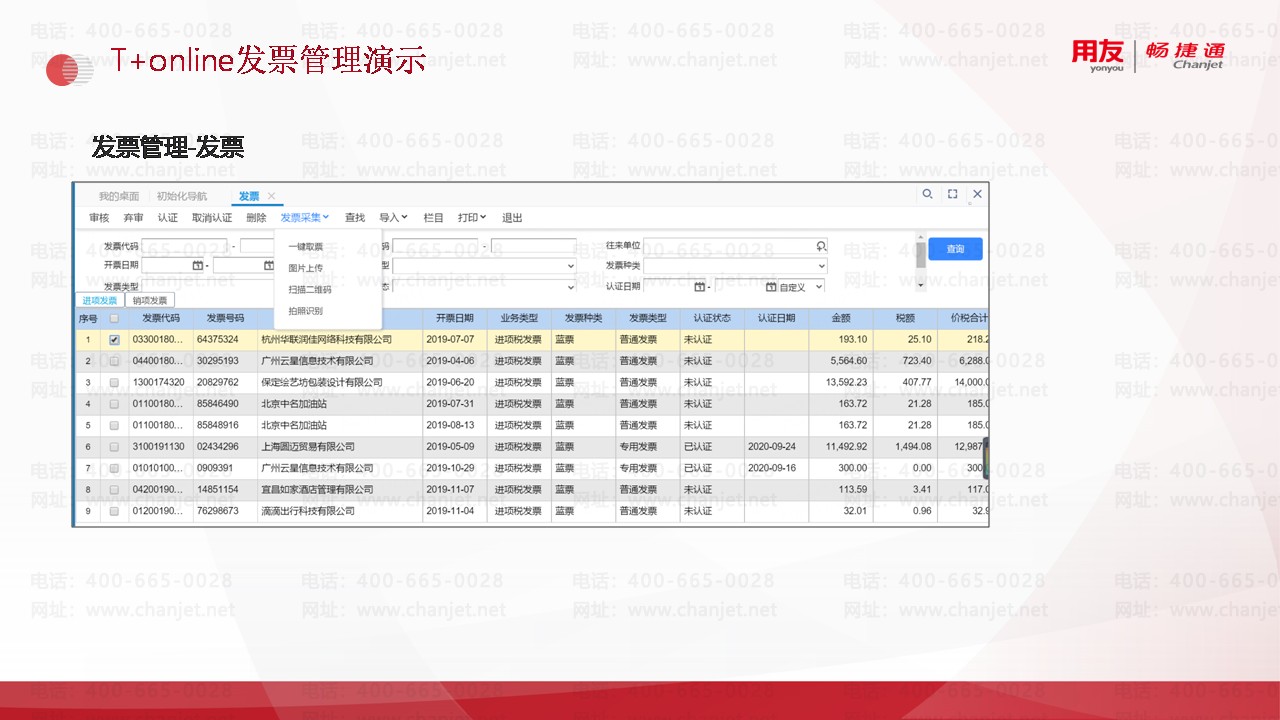The height and width of the screenshot is (720, 1280).
Task: Click the filter panel scrollbar thumb
Action: pyautogui.click(x=920, y=254)
